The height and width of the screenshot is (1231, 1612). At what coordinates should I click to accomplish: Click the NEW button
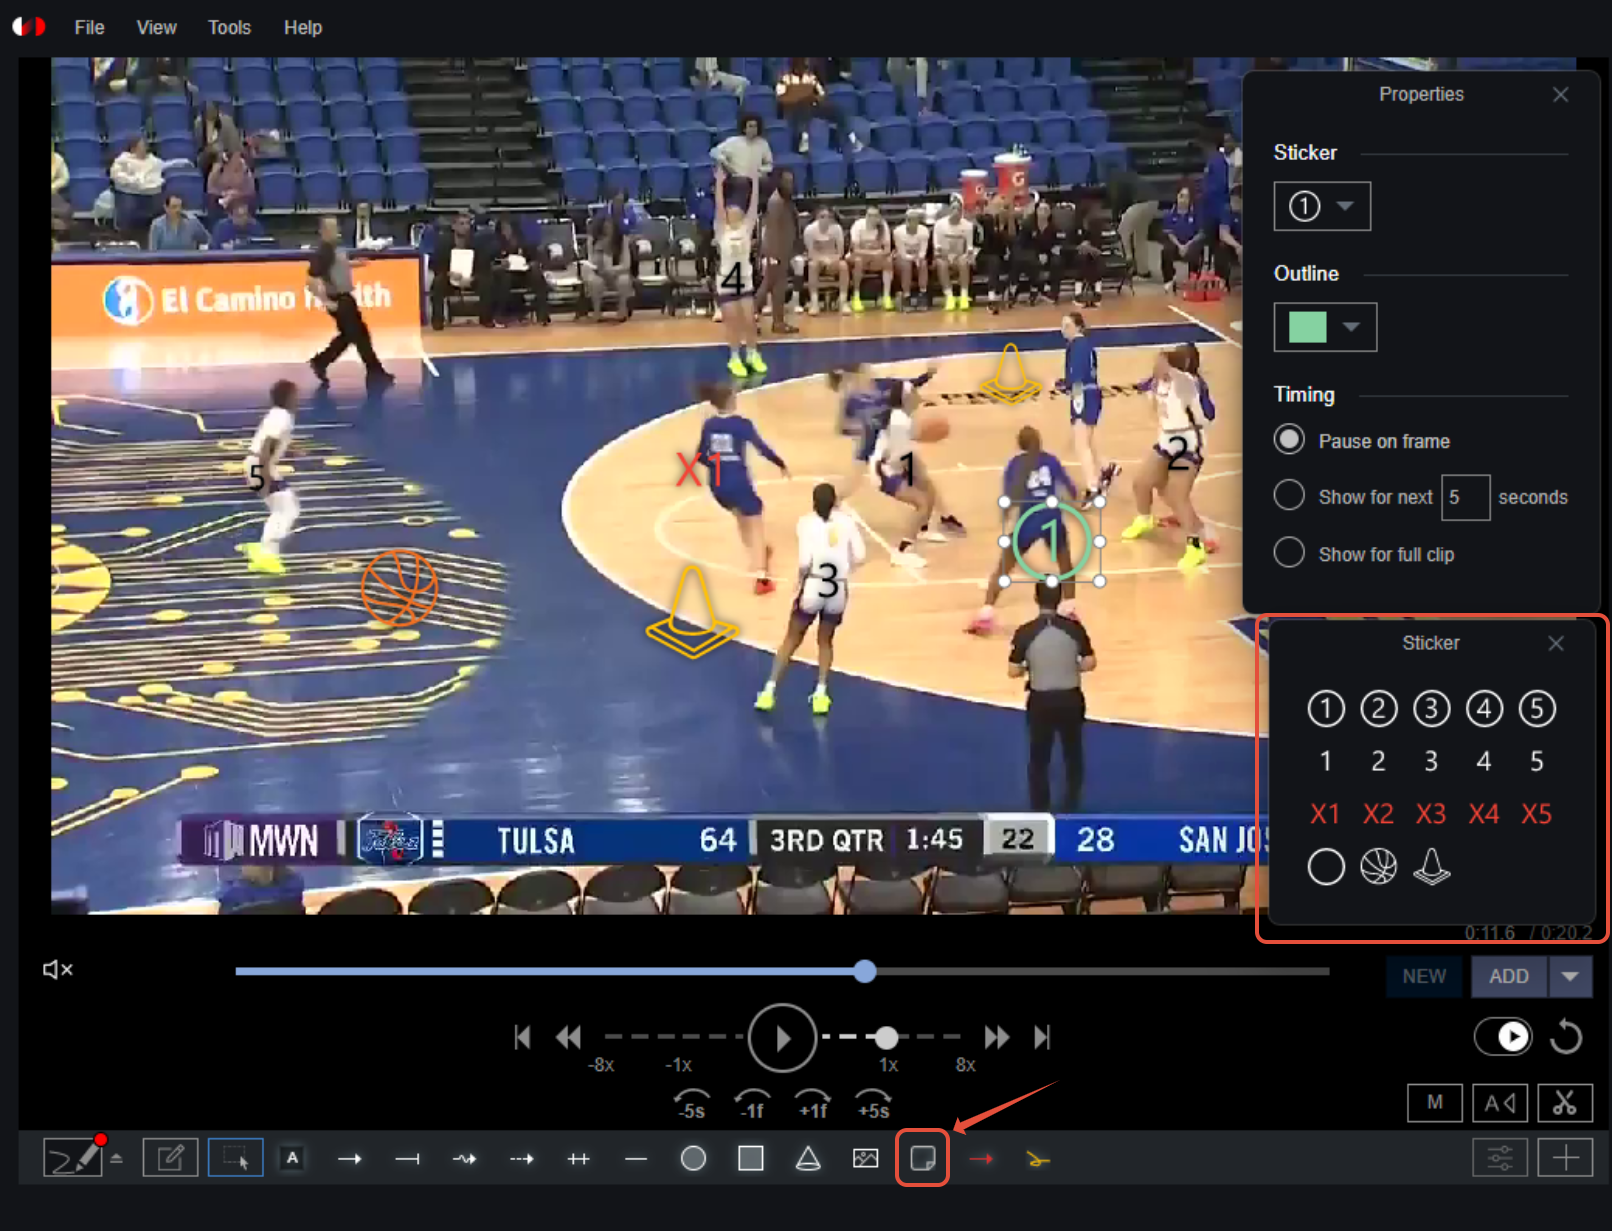pyautogui.click(x=1424, y=976)
